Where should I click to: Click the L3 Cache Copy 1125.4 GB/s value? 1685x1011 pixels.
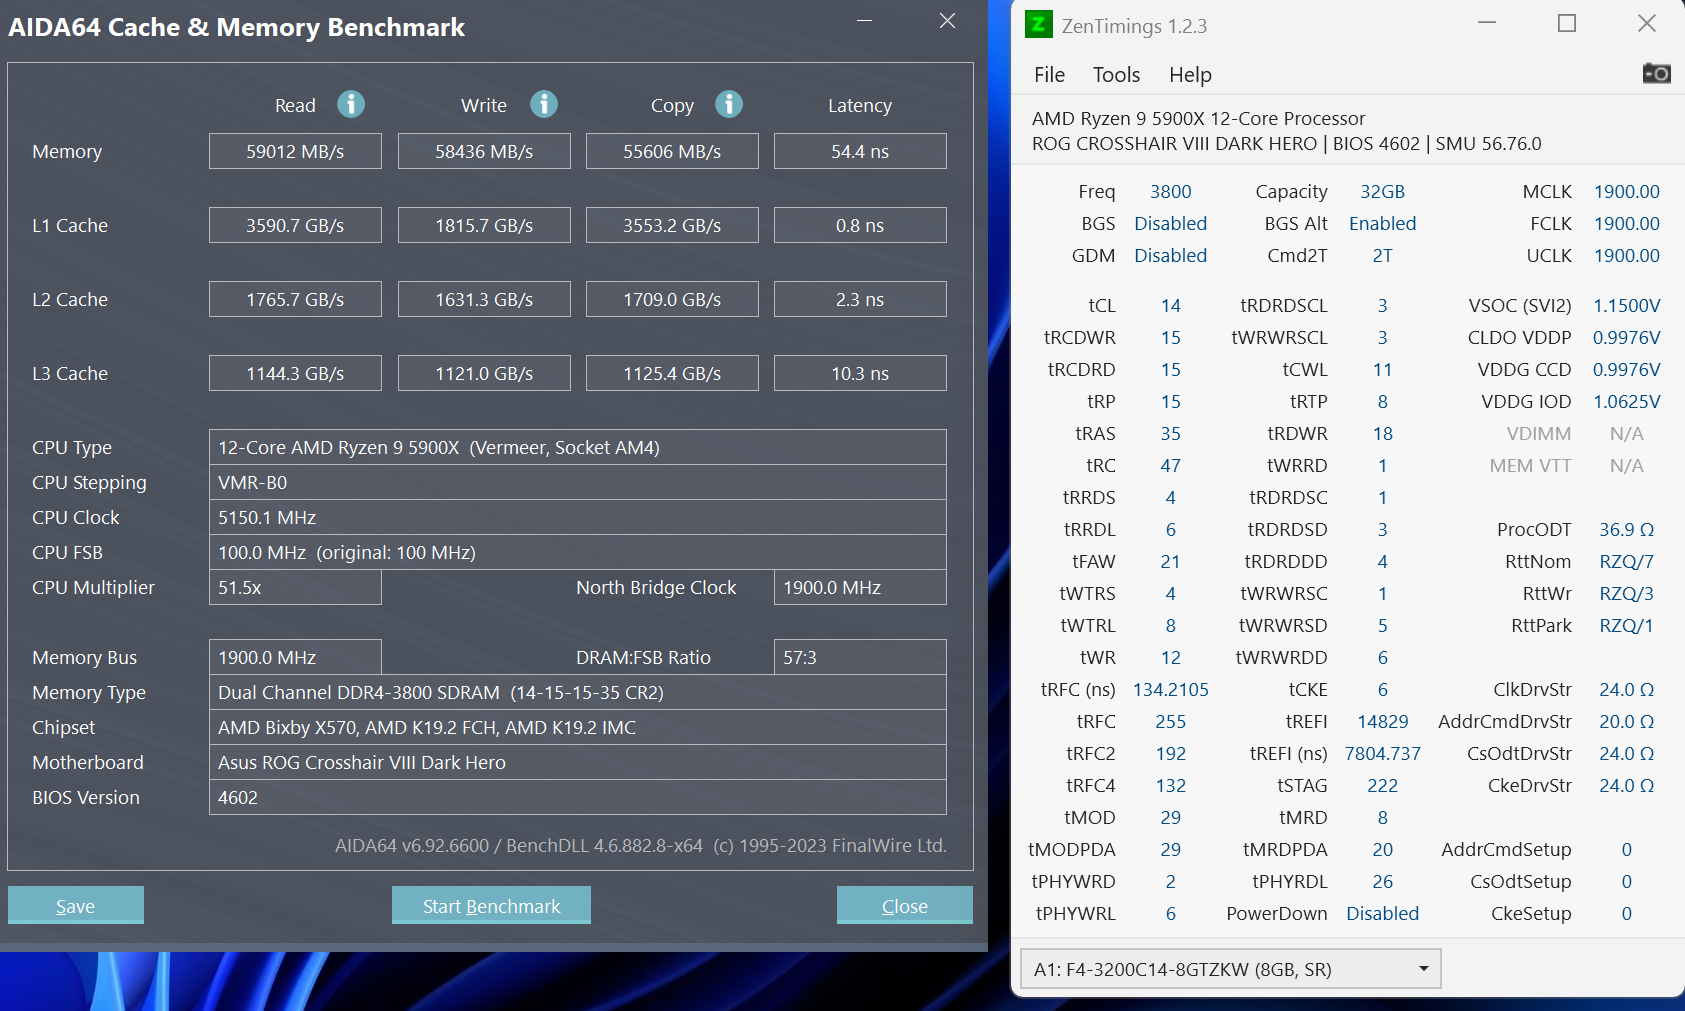672,373
